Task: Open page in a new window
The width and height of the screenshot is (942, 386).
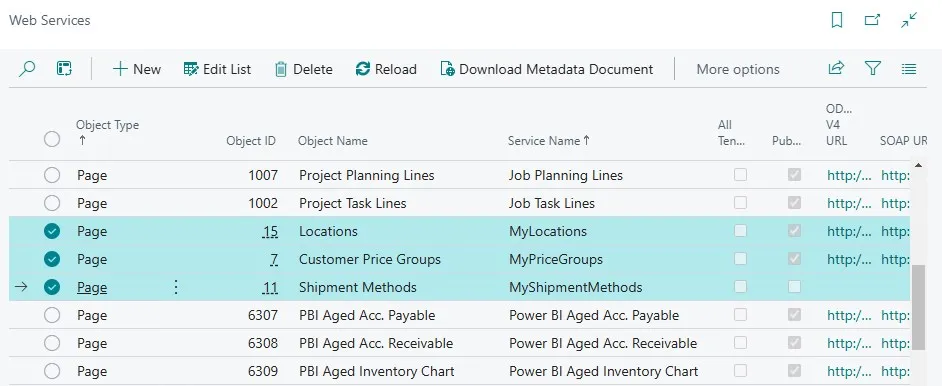Action: coord(872,20)
